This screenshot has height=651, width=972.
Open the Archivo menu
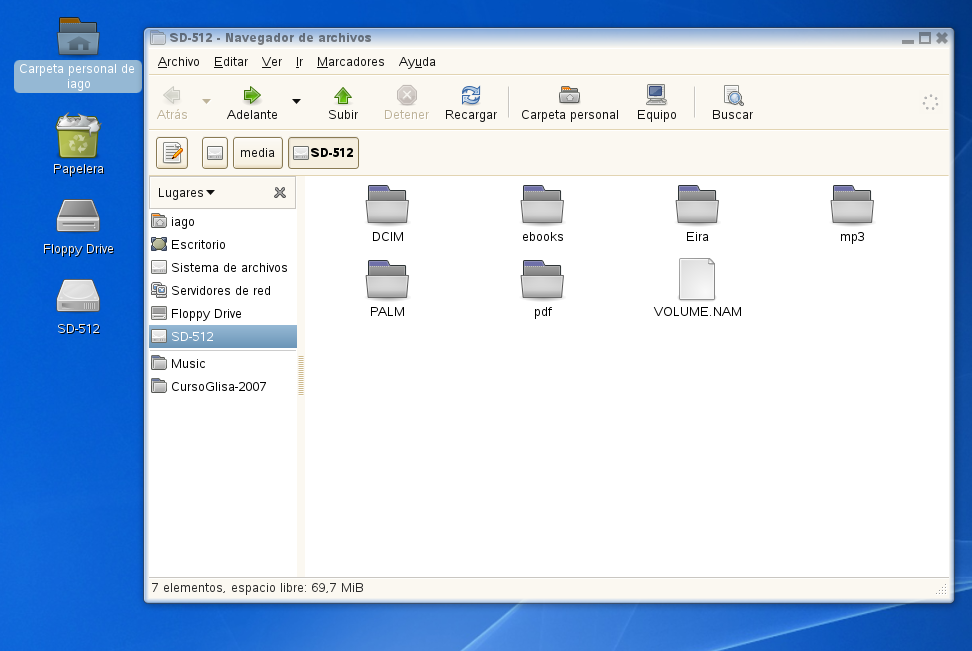(178, 62)
